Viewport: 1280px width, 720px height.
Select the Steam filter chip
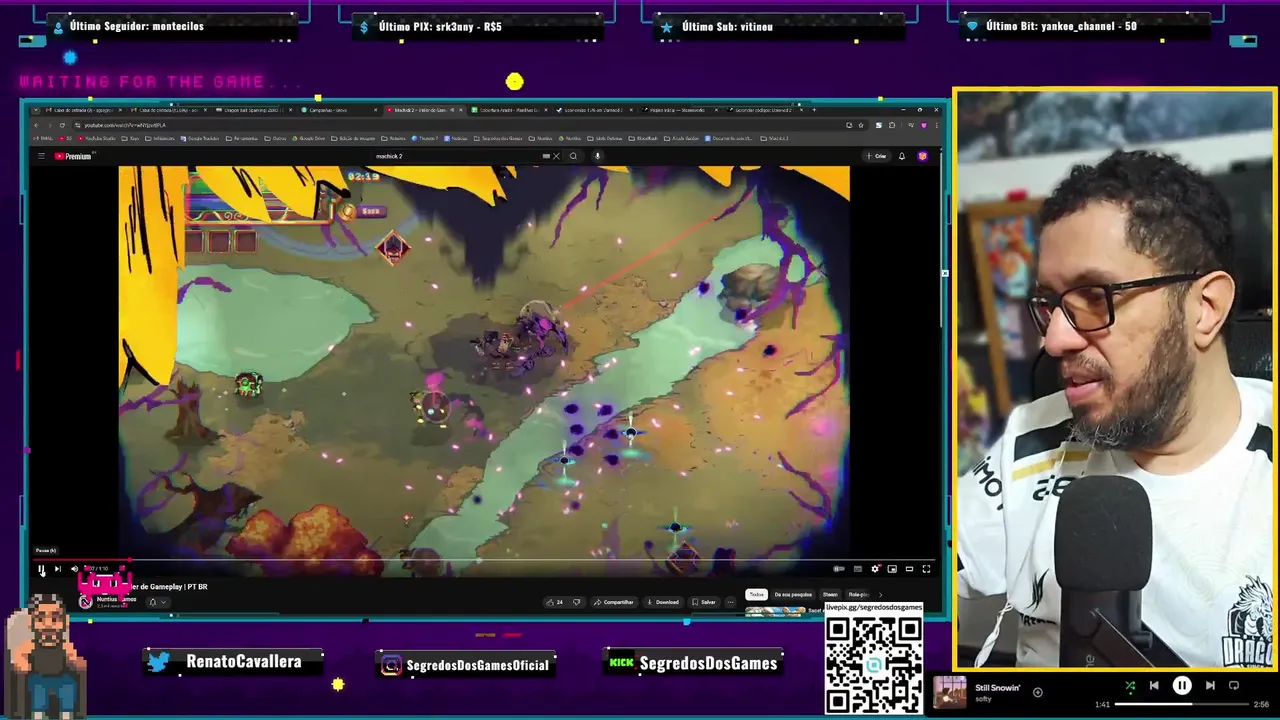pos(830,594)
